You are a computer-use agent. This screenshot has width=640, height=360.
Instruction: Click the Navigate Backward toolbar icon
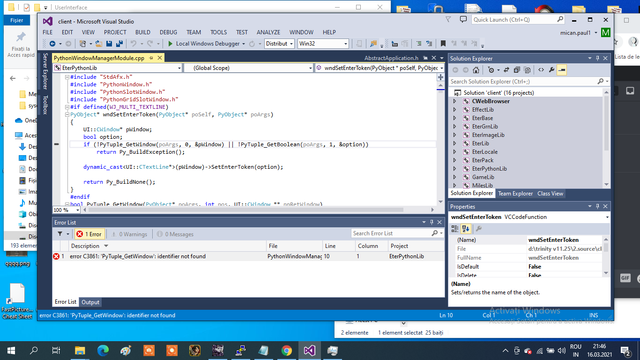coord(52,44)
